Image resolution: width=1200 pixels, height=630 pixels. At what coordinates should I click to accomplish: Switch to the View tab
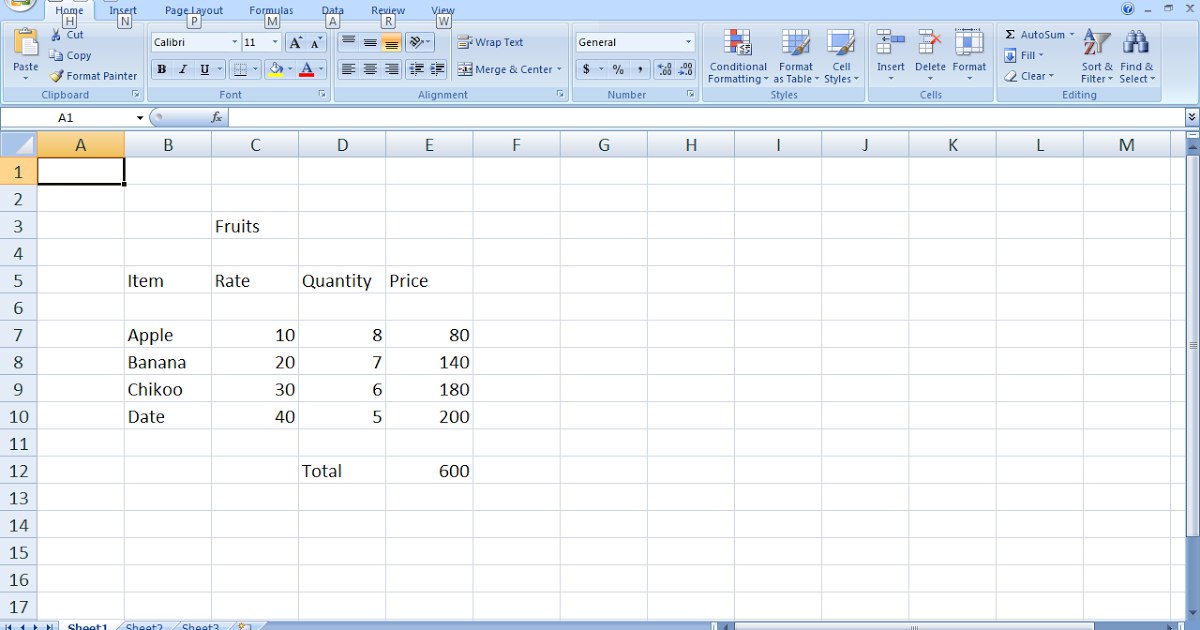click(x=443, y=11)
